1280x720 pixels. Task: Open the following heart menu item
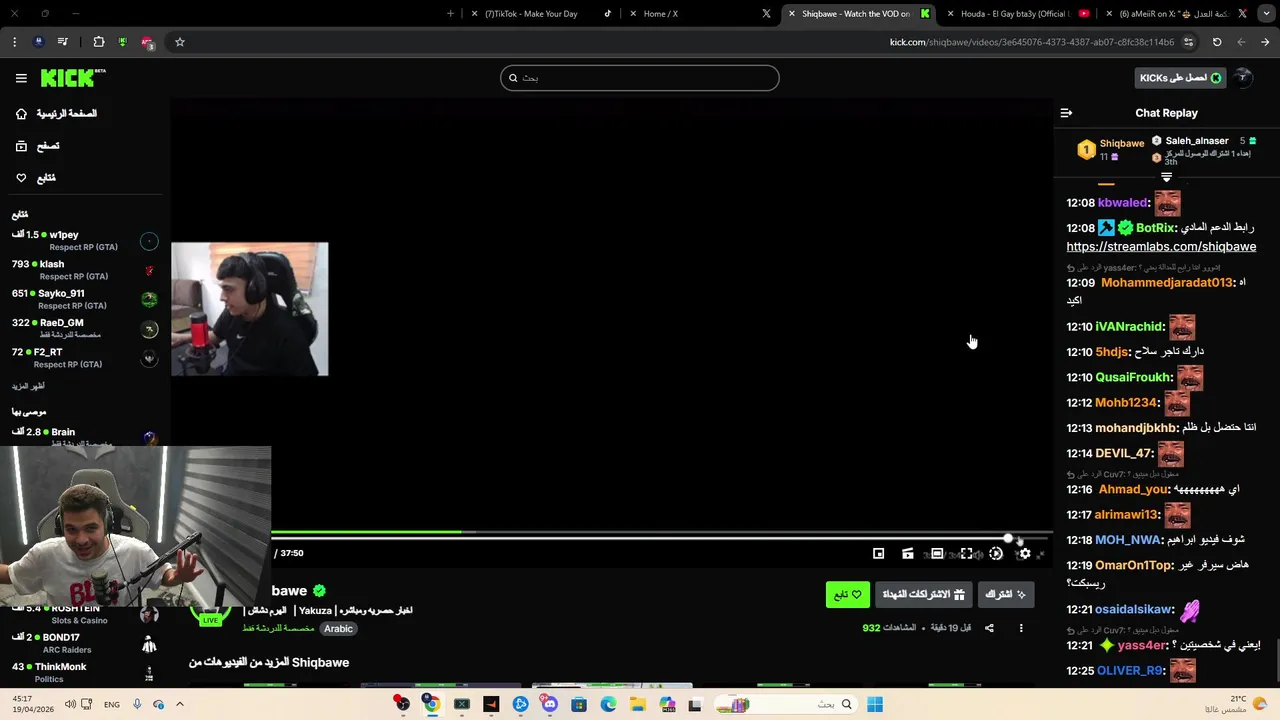36,178
